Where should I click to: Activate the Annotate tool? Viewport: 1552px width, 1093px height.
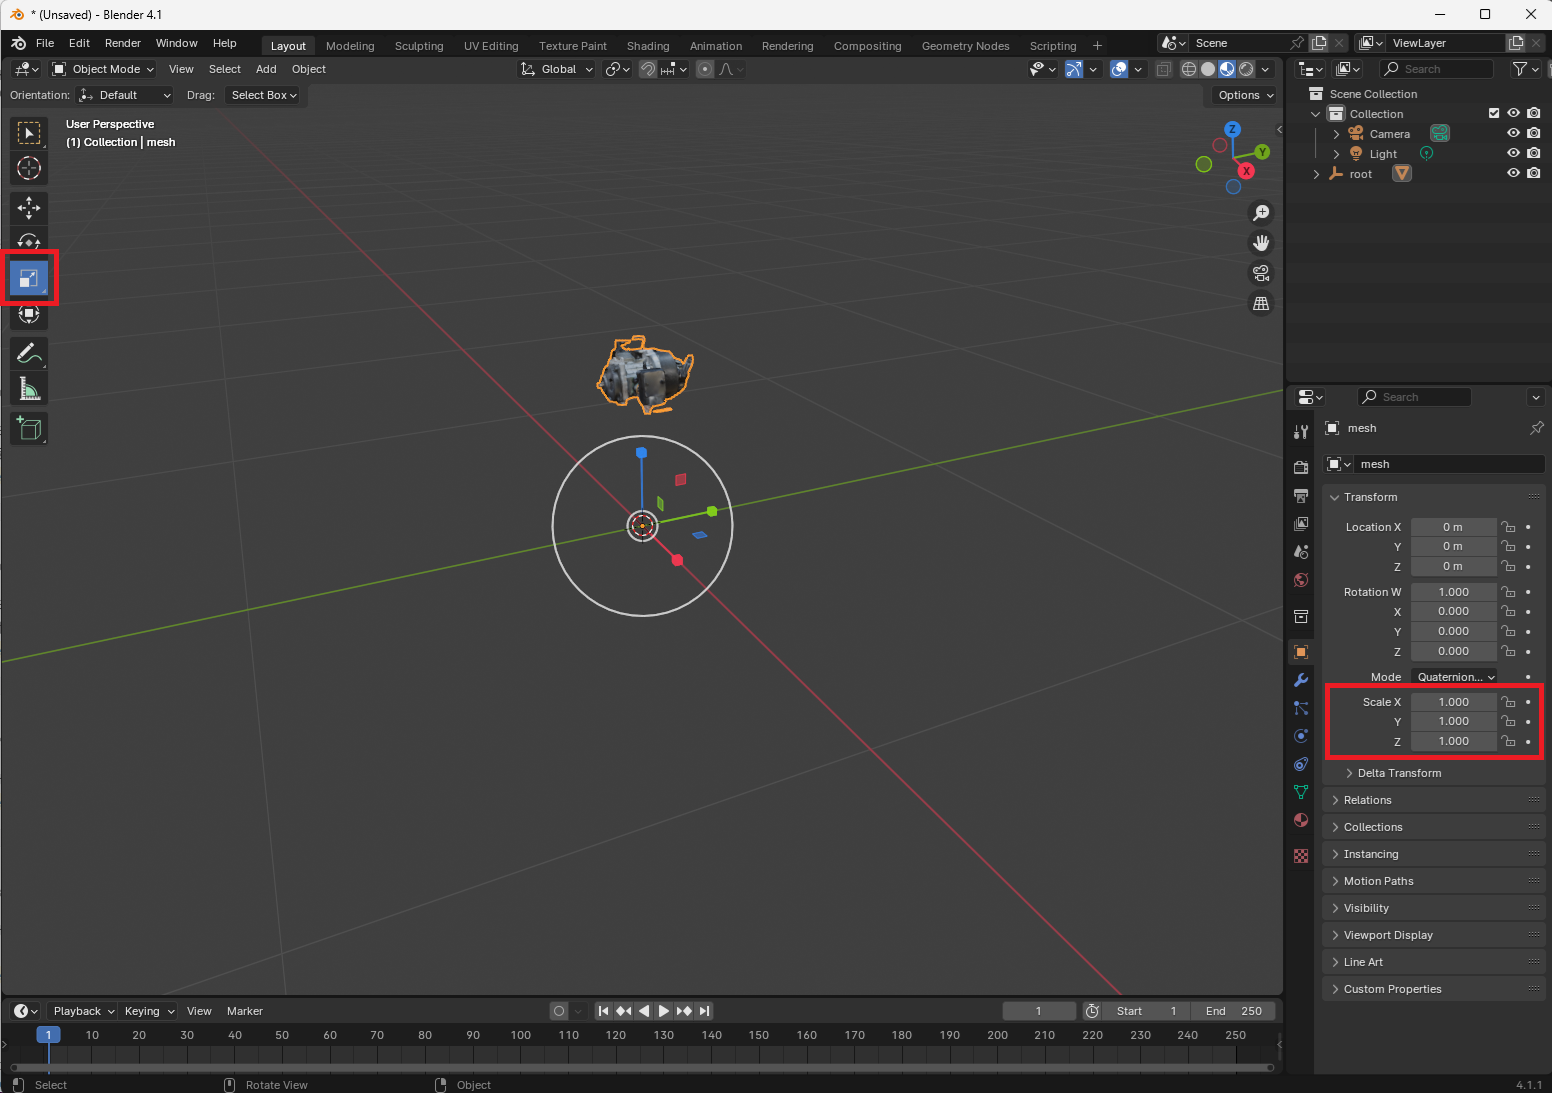pyautogui.click(x=29, y=354)
